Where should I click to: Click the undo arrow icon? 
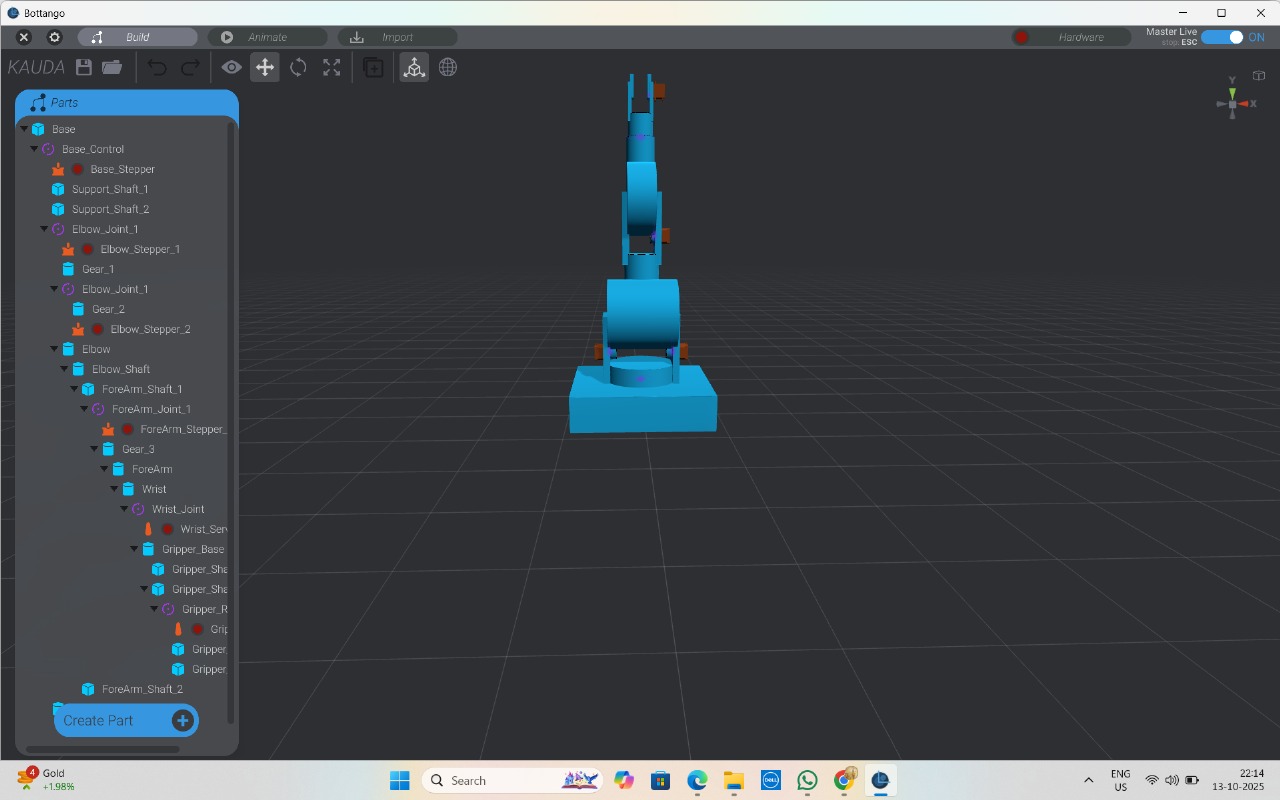click(x=157, y=67)
